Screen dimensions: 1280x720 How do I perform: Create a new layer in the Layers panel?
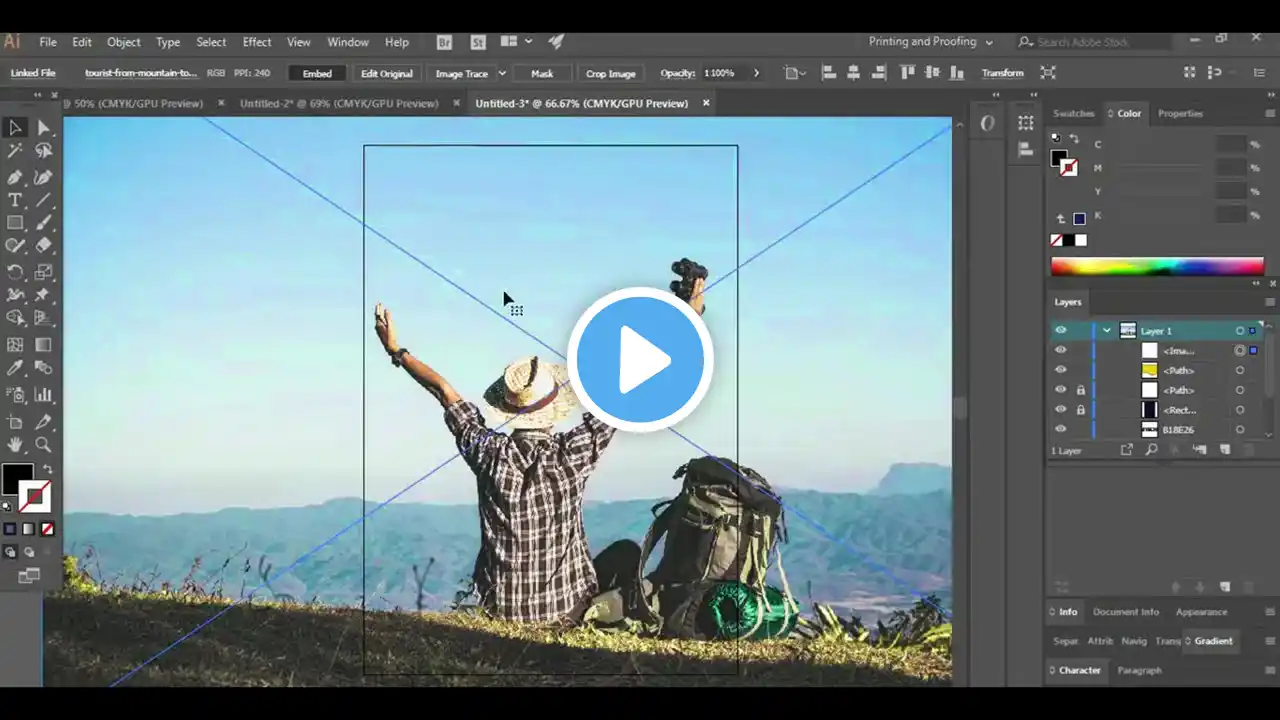[1225, 448]
